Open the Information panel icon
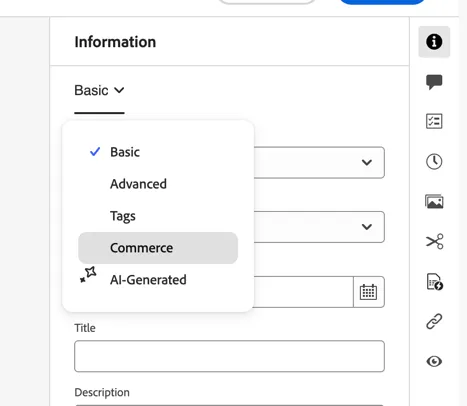Image resolution: width=467 pixels, height=406 pixels. pos(434,42)
